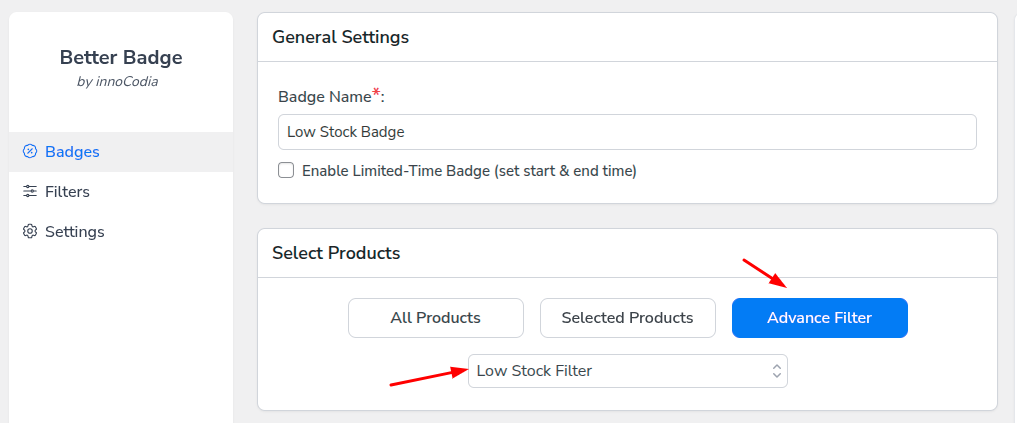Click the Filters sliders icon in sidebar

pos(30,192)
